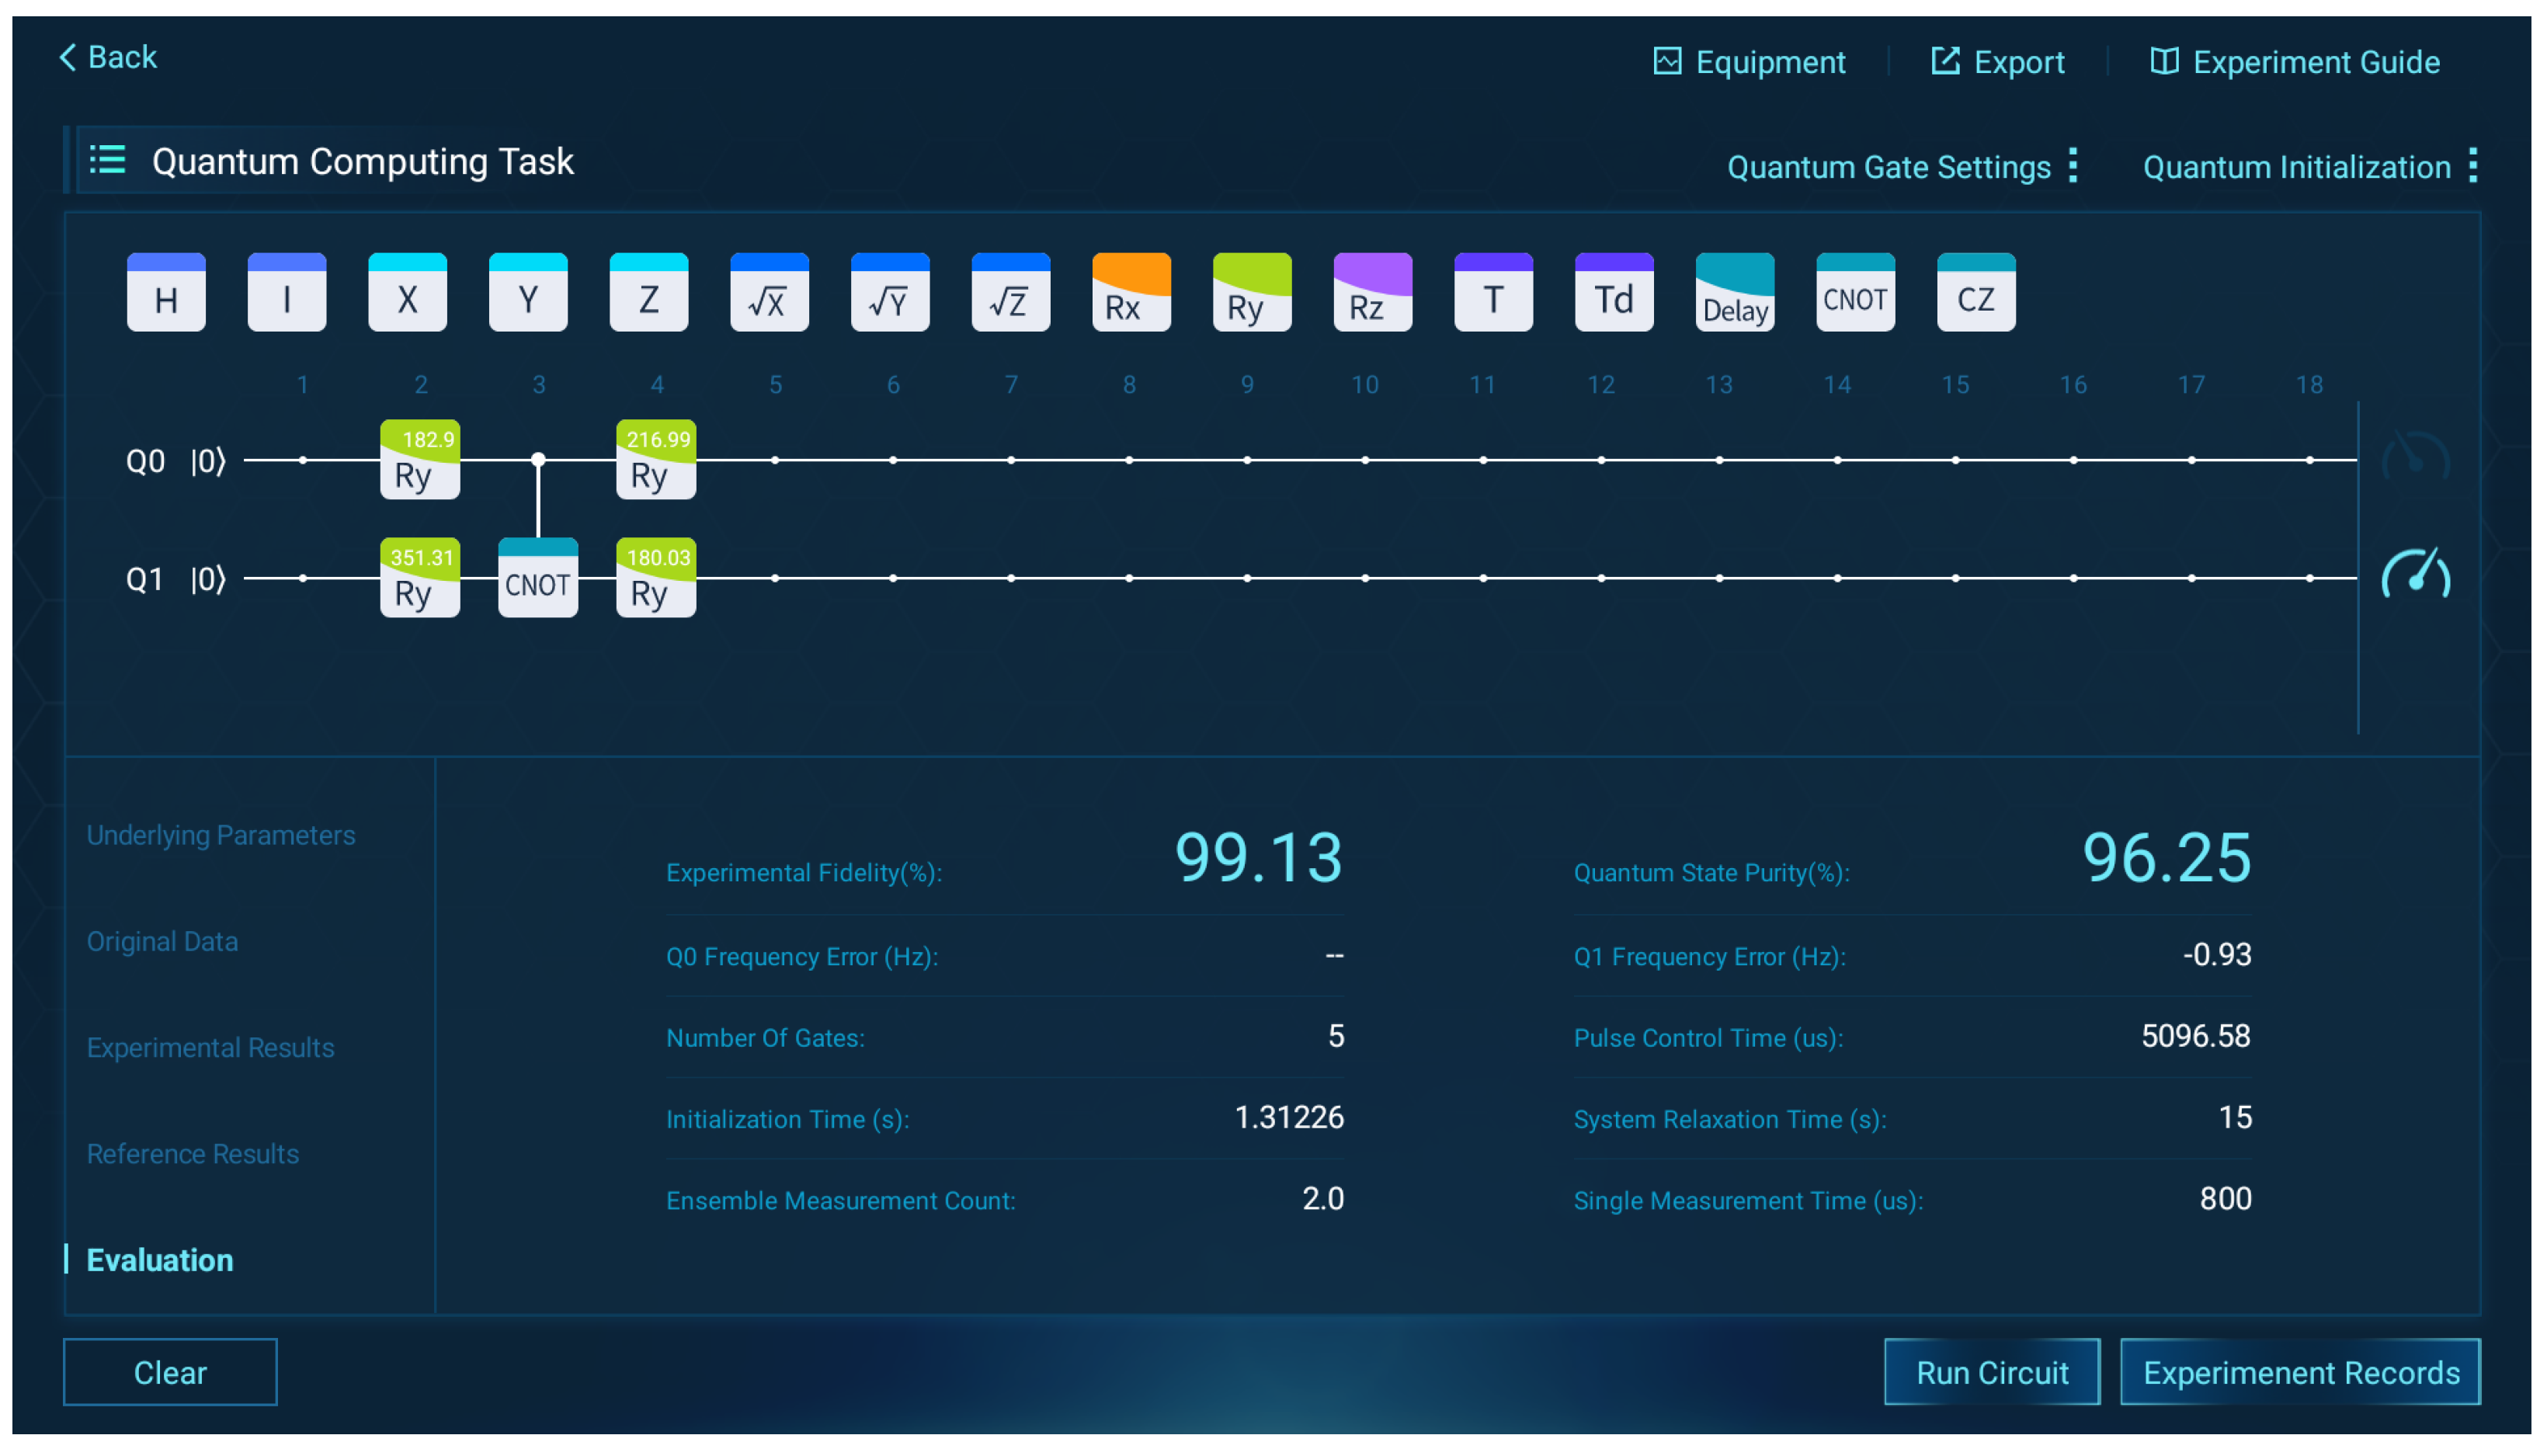Click the task list icon beside title
The width and height of the screenshot is (2547, 1456).
click(107, 160)
